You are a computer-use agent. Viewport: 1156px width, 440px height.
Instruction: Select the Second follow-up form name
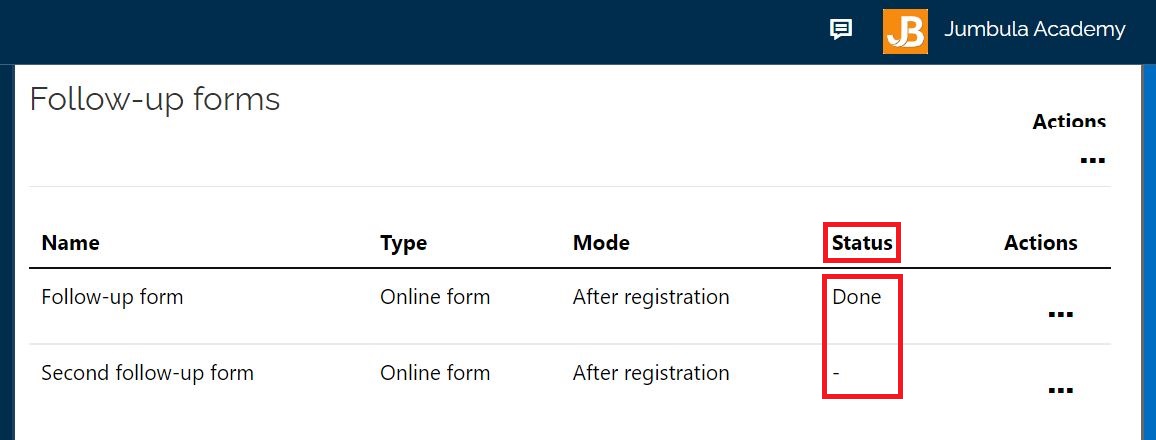(147, 373)
